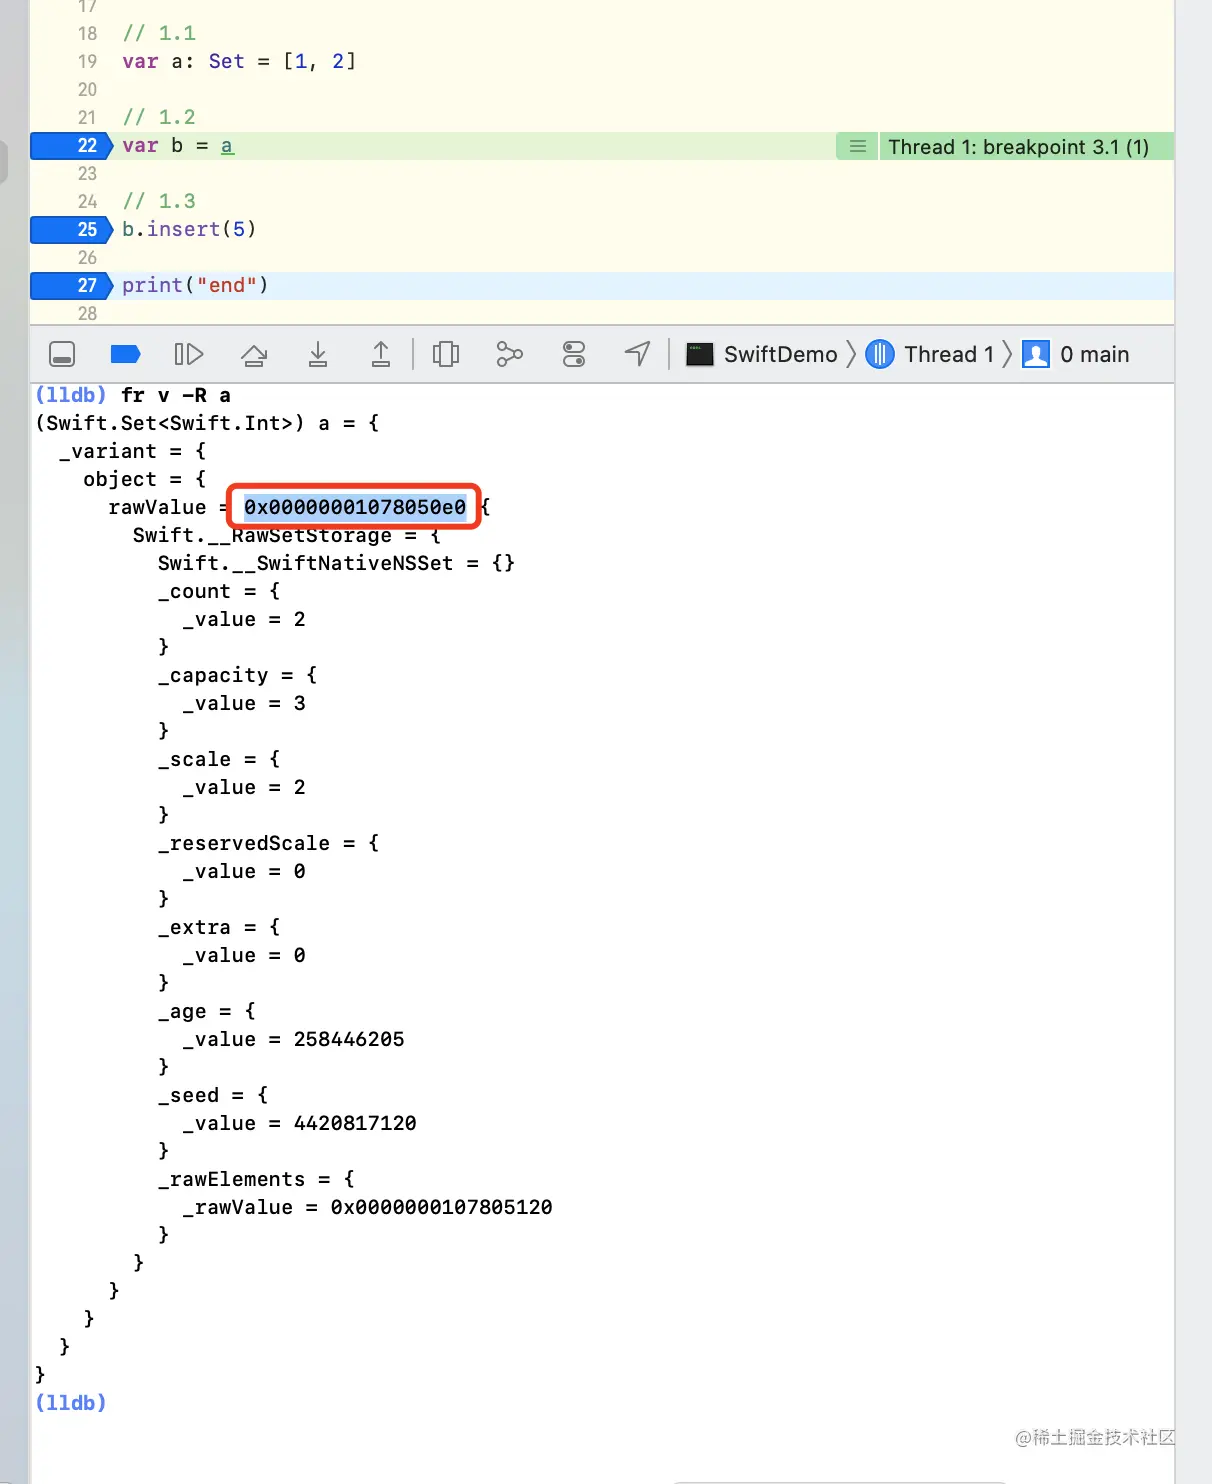Click line number 20 in the gutter

tap(87, 89)
